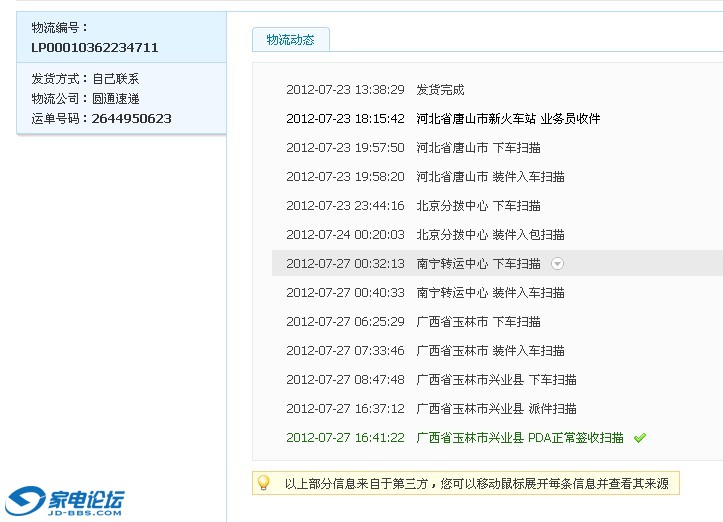The width and height of the screenshot is (723, 522).
Task: Click the 南宁转运中心 装件入车扫描 entry
Action: (x=490, y=293)
